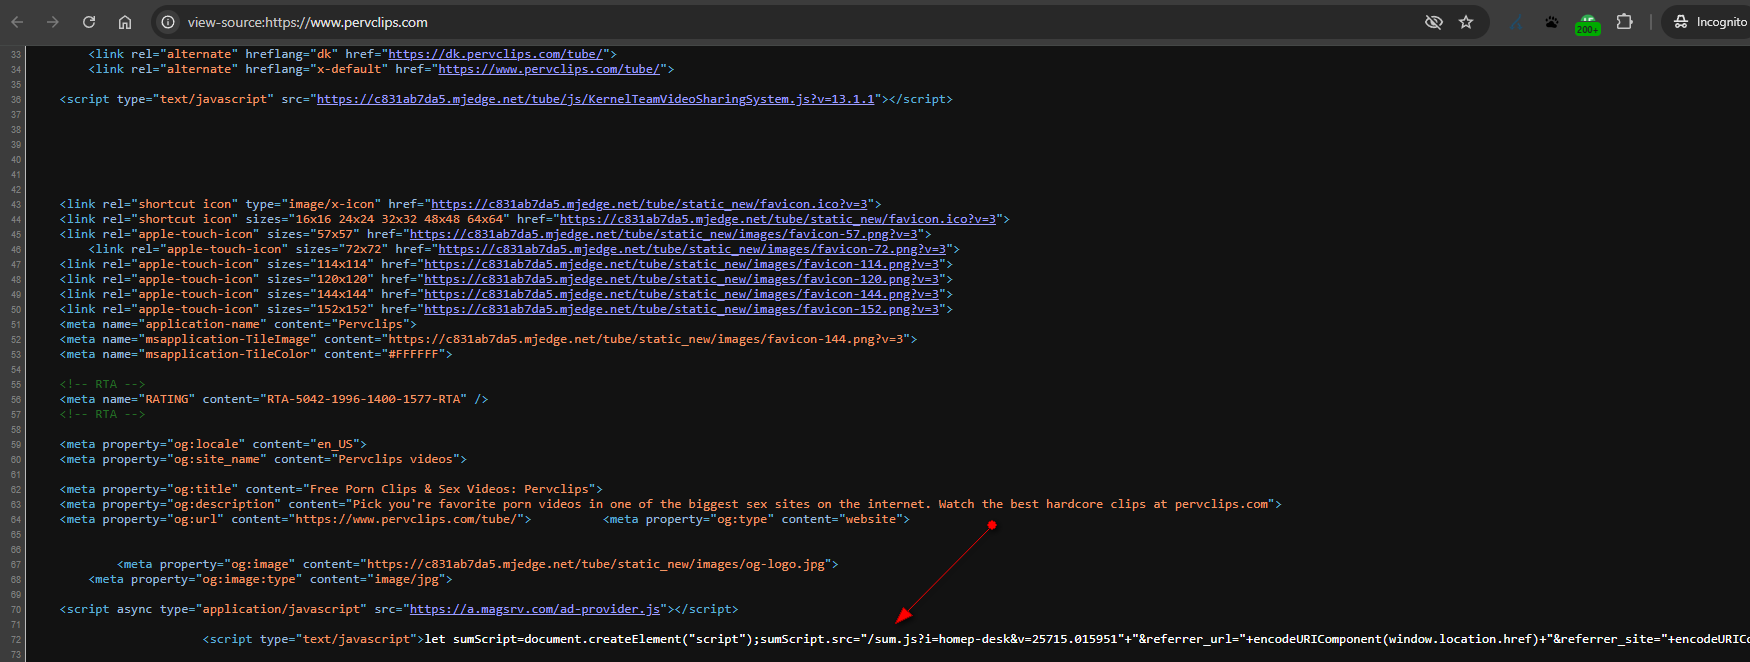
Task: Click line number 43 in the gutter
Action: pyautogui.click(x=16, y=204)
